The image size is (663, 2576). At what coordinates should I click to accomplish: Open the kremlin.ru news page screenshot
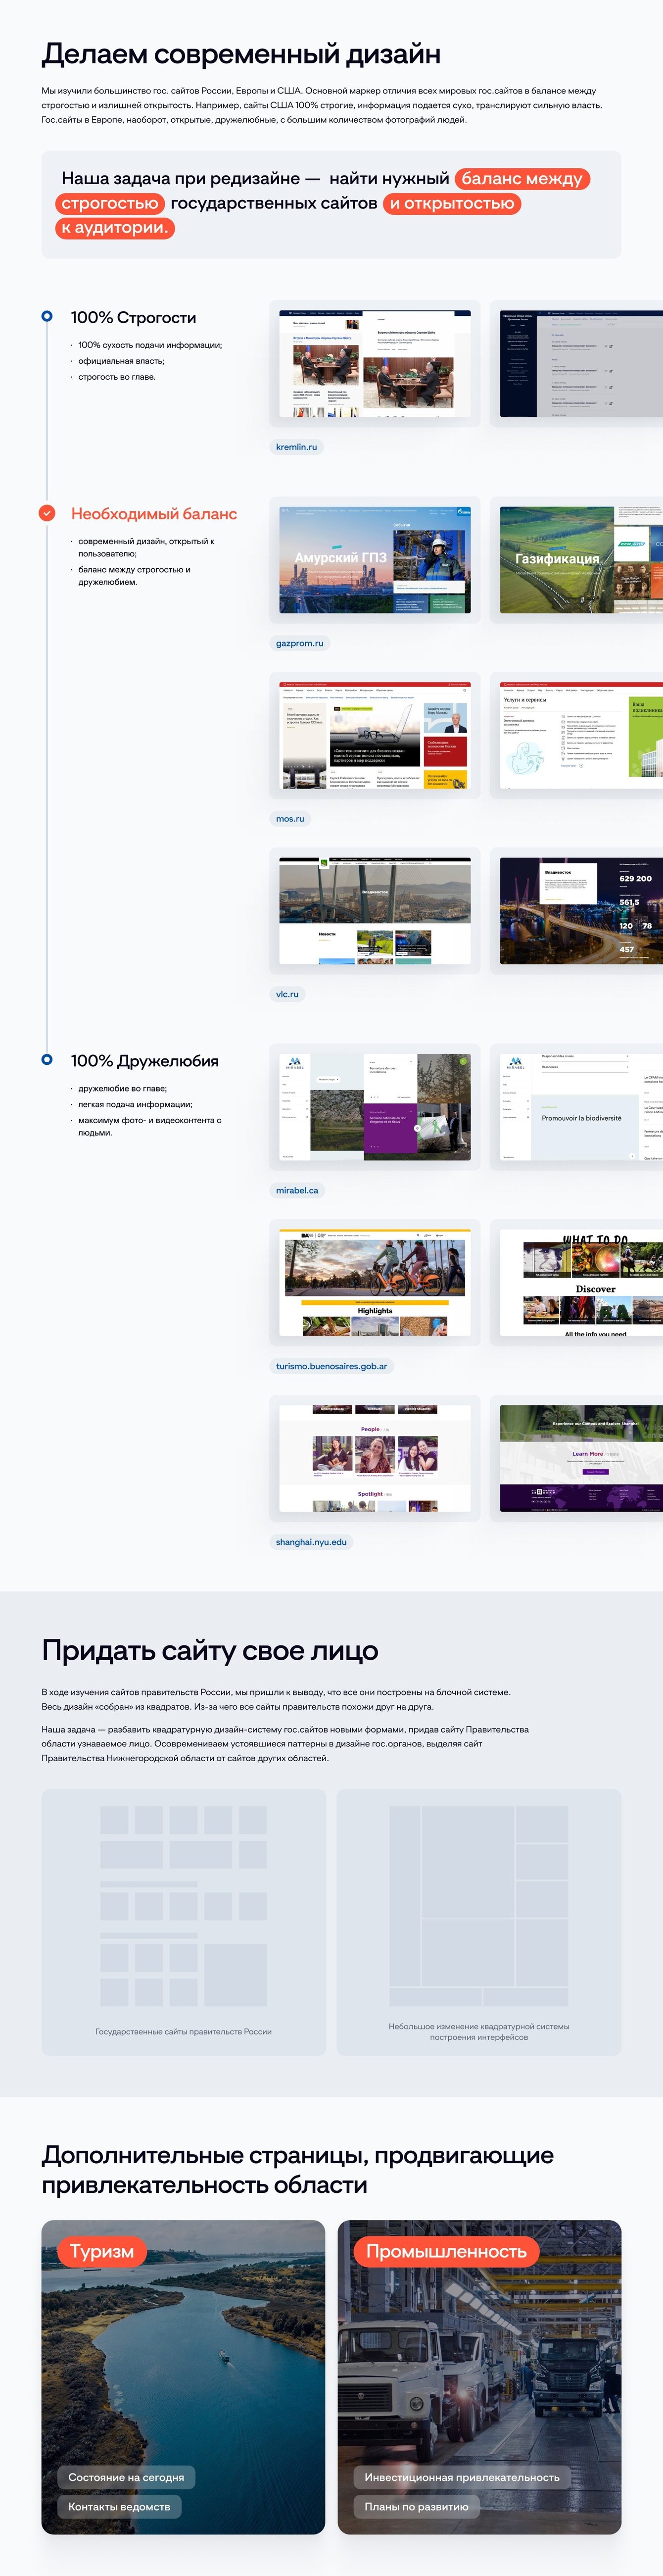pos(375,363)
